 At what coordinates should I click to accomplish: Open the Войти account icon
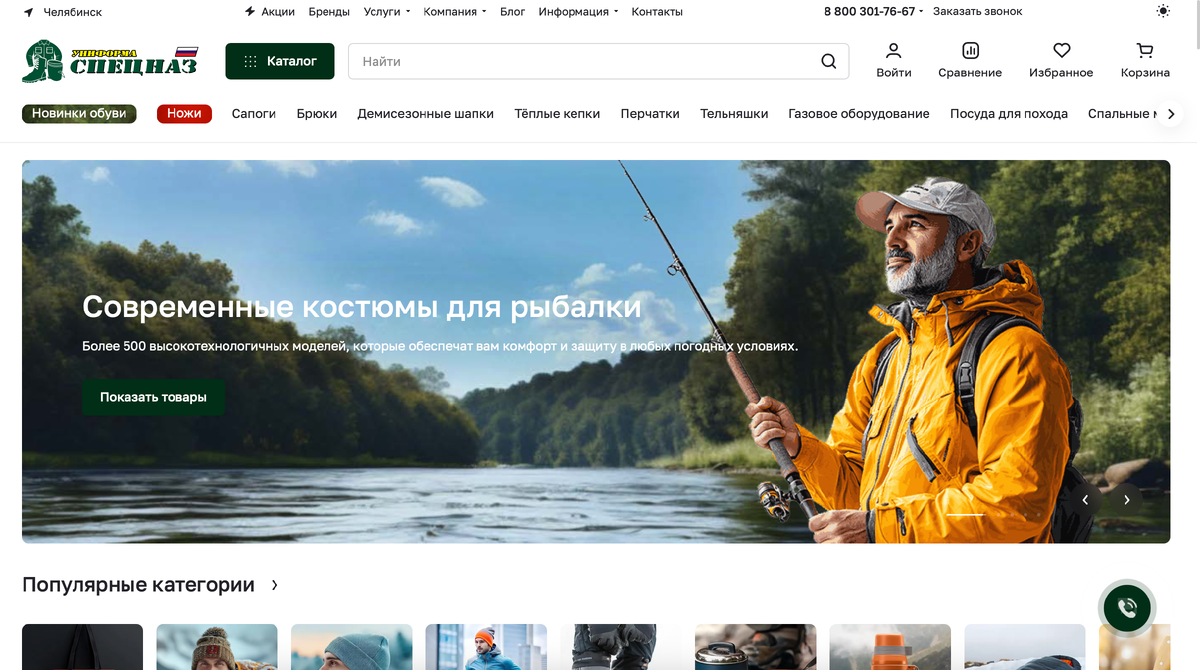pyautogui.click(x=893, y=50)
